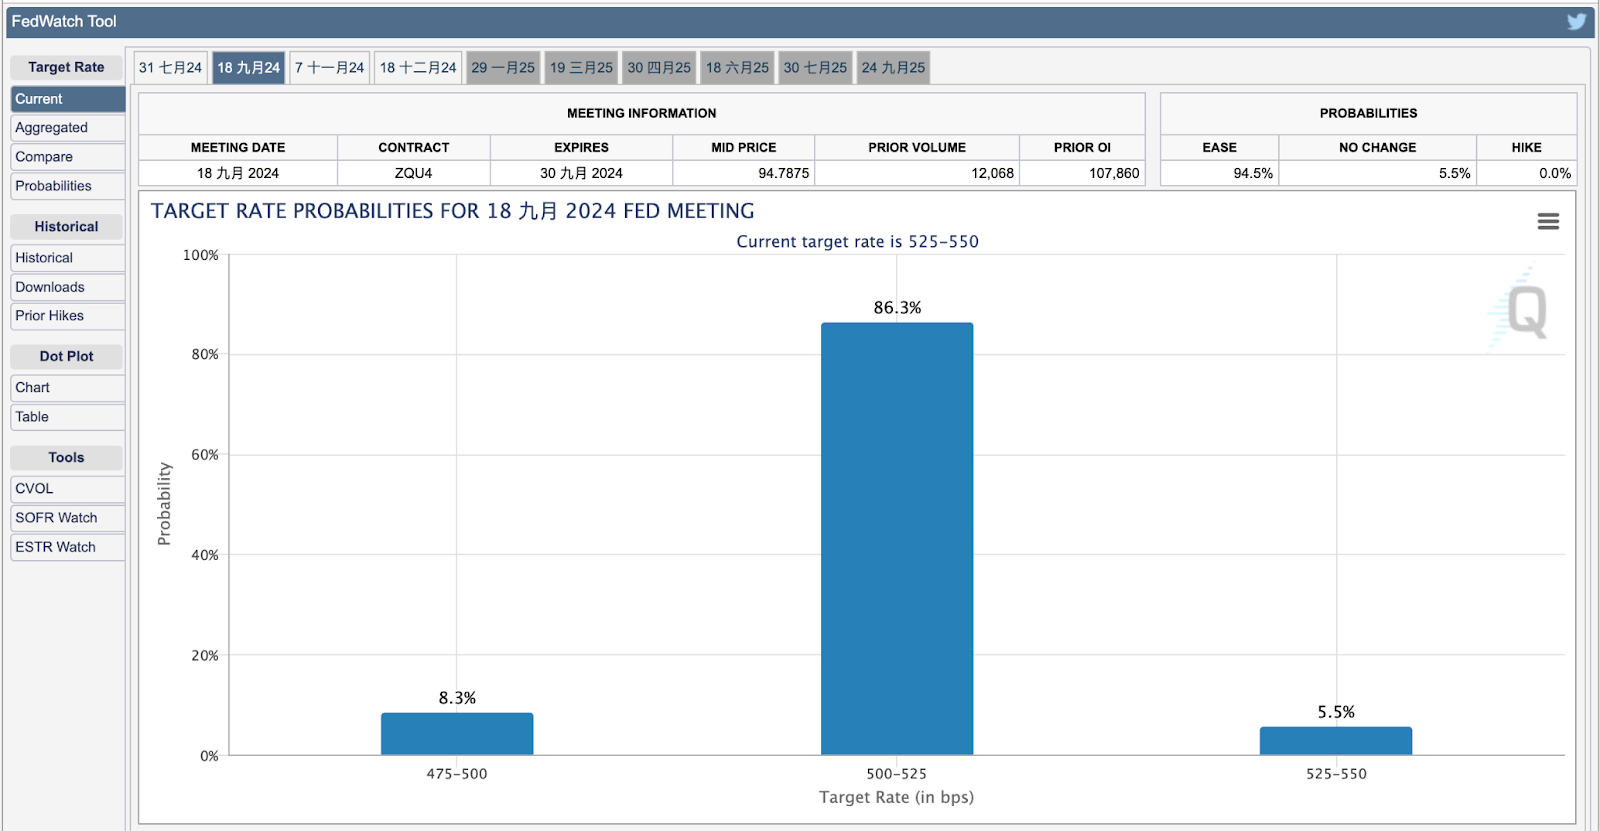Click the ZQU4 contract cell
The width and height of the screenshot is (1600, 831).
click(414, 173)
